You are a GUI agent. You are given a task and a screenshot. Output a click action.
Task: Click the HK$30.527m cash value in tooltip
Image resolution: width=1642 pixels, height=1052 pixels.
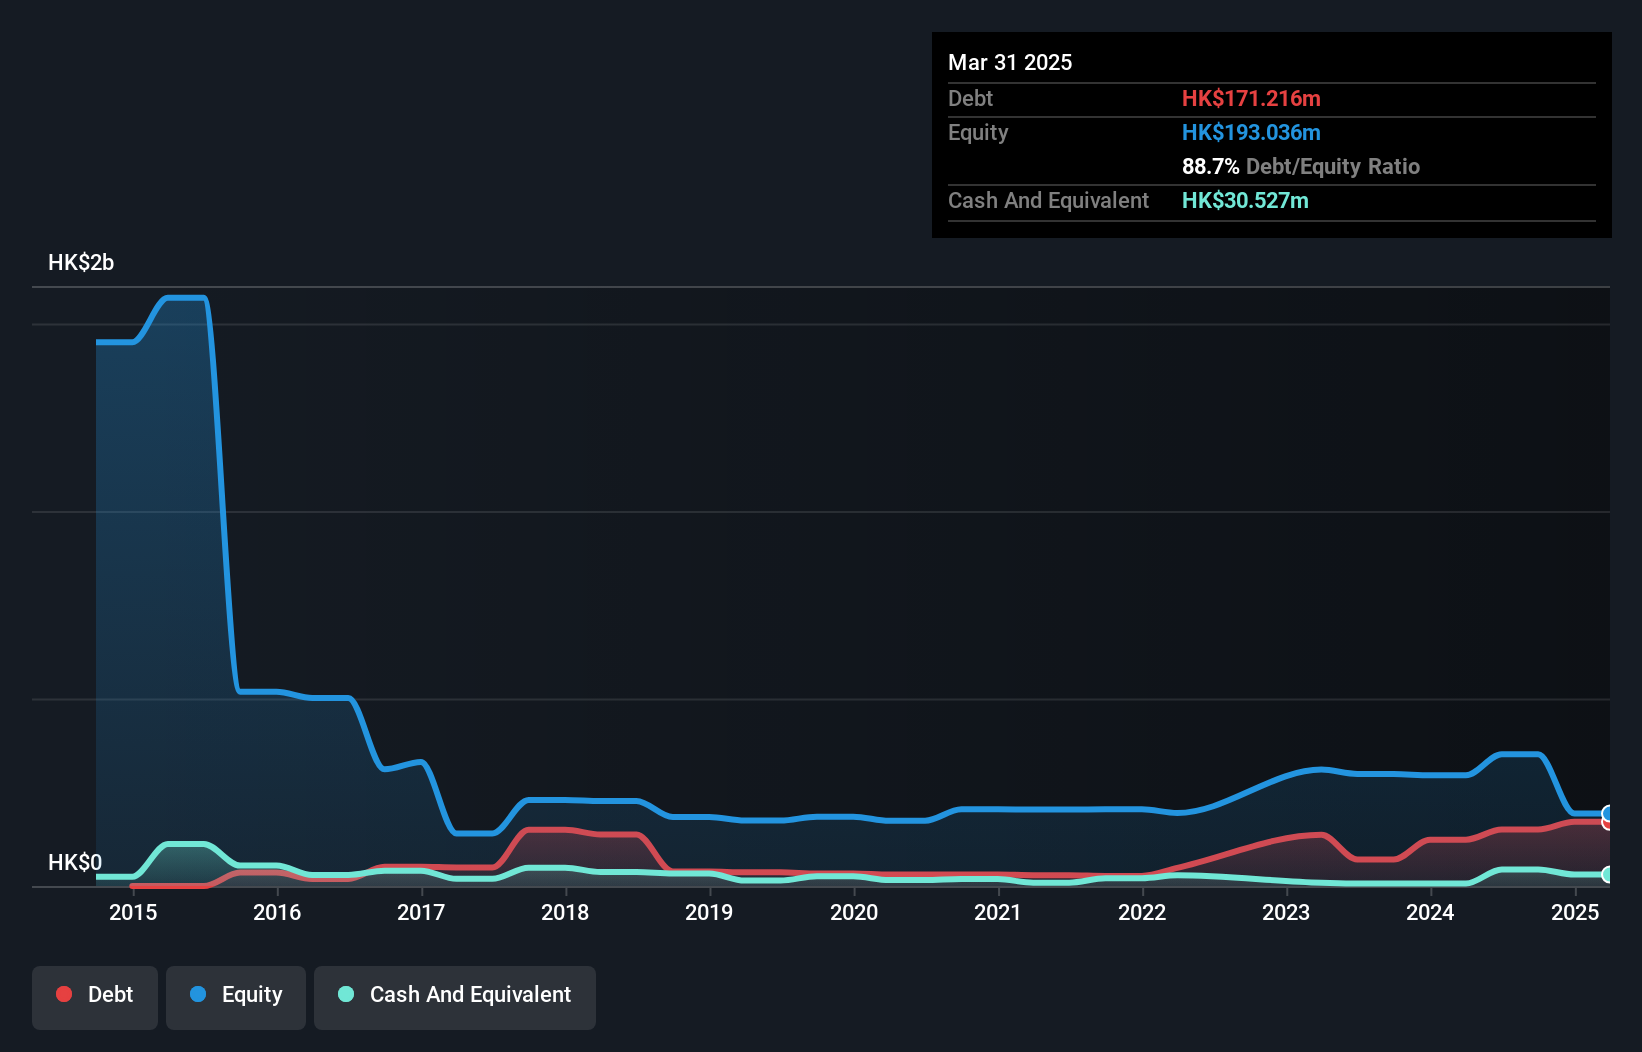[x=1245, y=200]
